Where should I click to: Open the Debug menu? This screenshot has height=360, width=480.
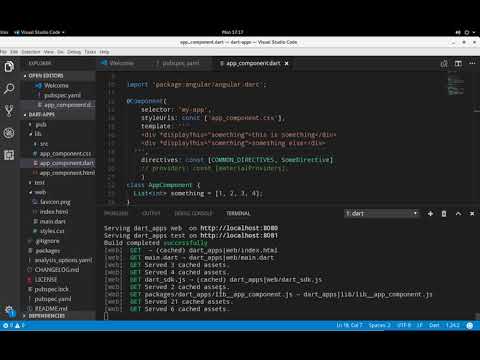(x=74, y=52)
